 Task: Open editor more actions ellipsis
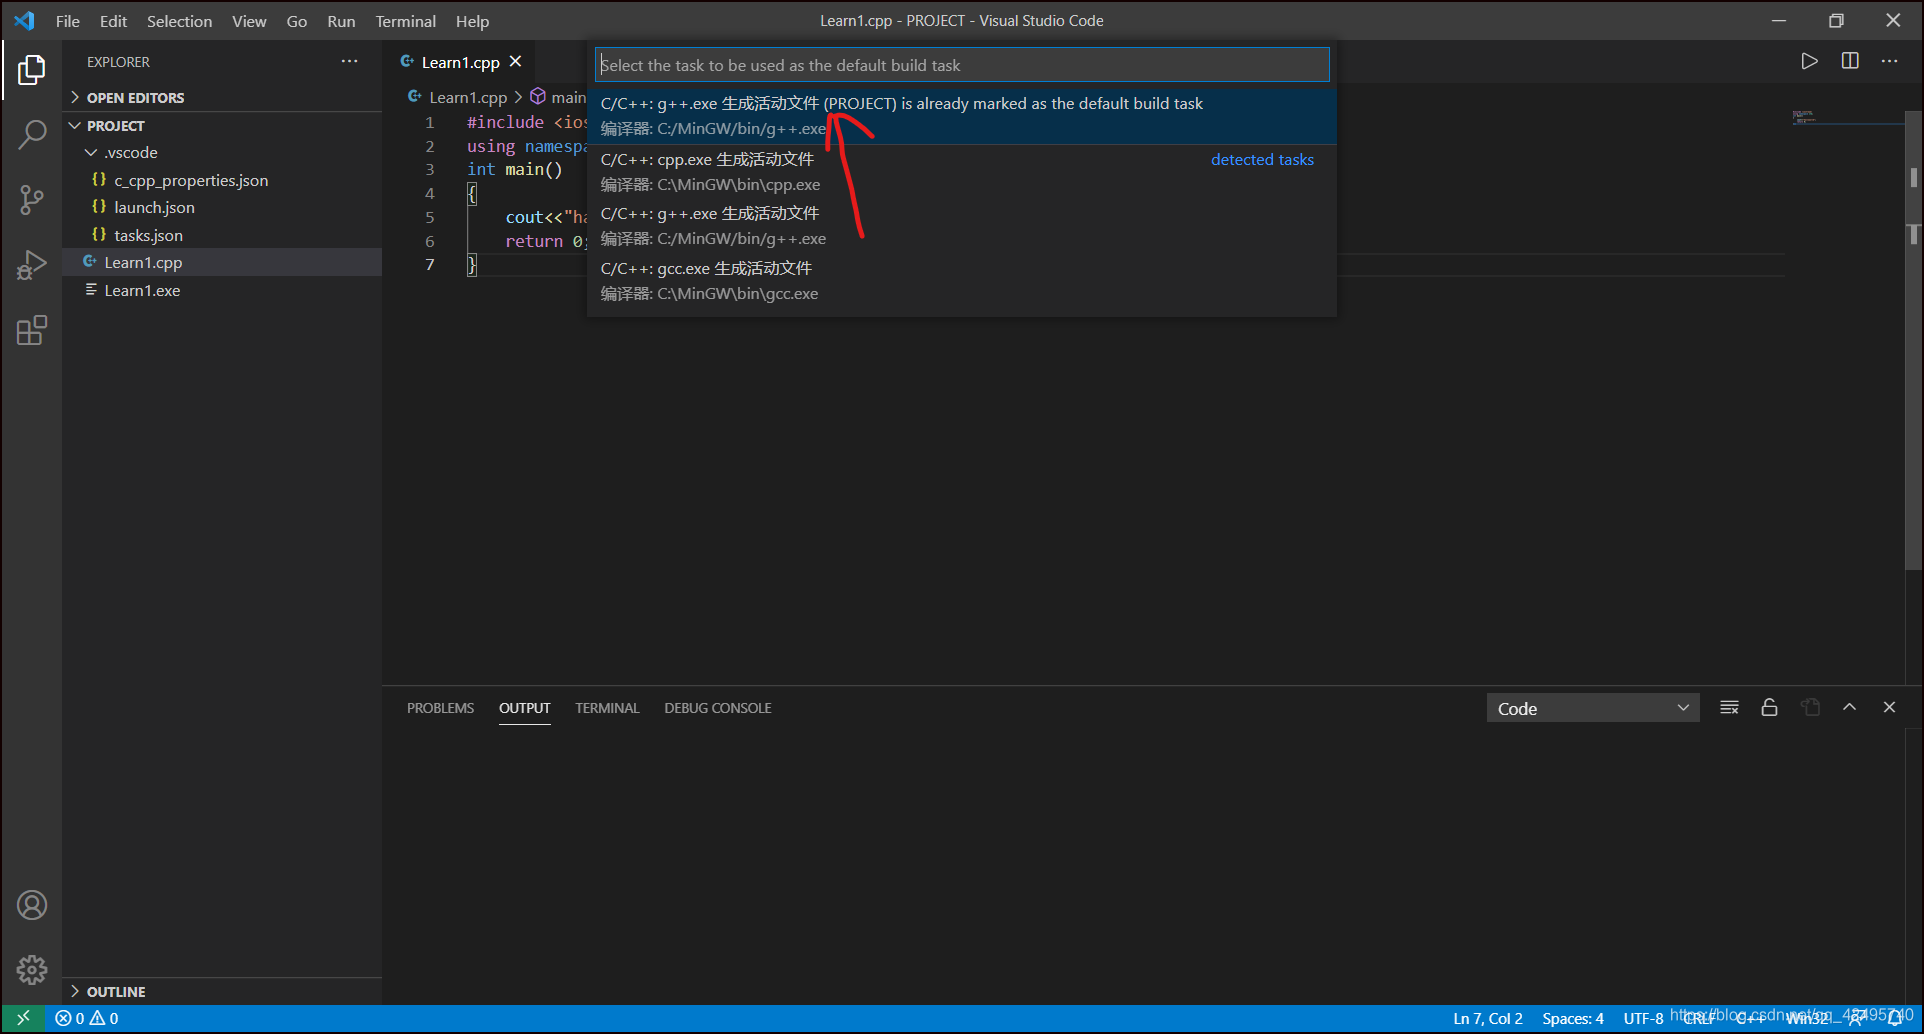(1889, 61)
